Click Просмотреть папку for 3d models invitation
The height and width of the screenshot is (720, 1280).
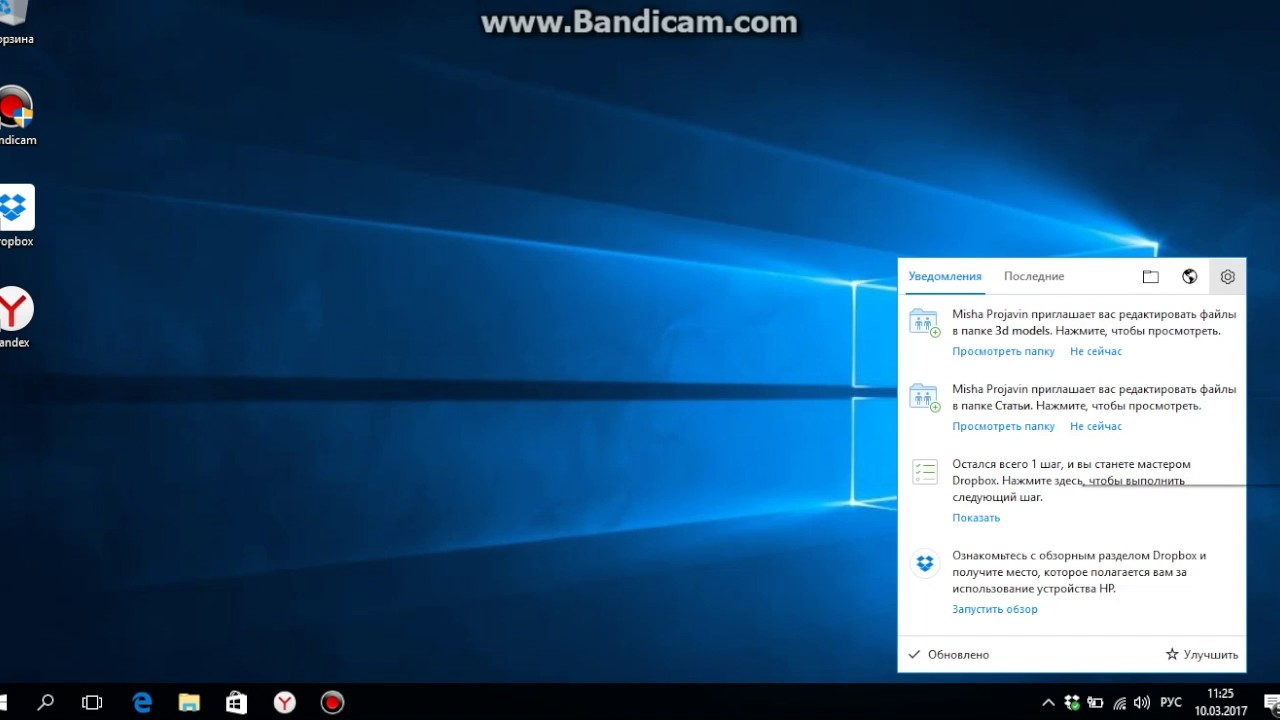tap(1003, 352)
